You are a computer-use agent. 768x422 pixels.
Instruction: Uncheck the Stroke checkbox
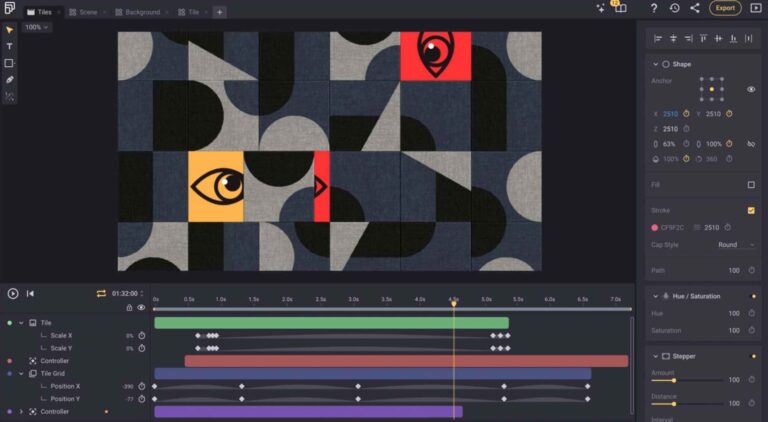pos(751,210)
